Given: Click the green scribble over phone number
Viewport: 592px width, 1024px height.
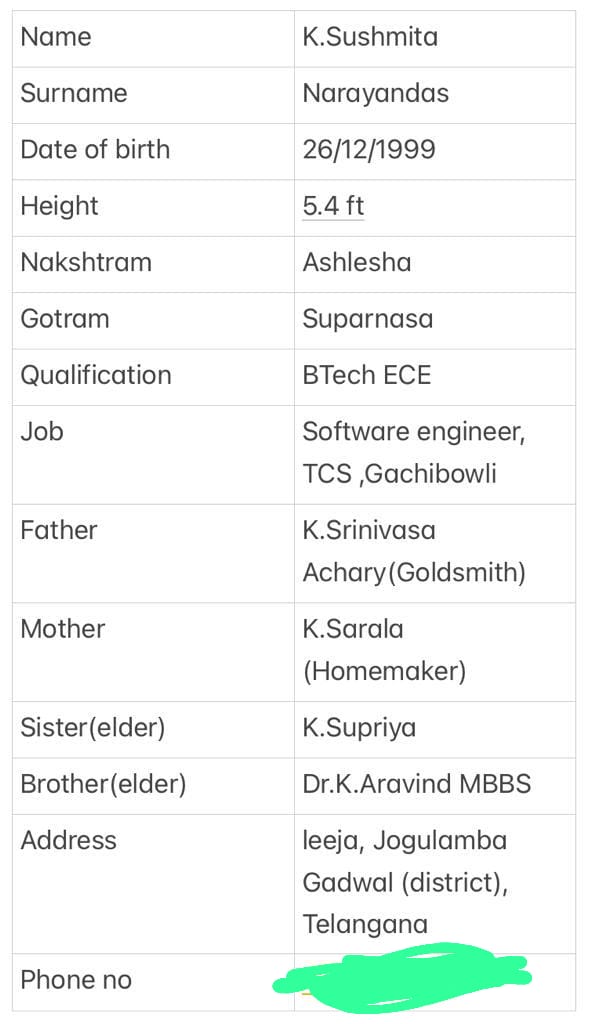Looking at the screenshot, I should point(402,976).
